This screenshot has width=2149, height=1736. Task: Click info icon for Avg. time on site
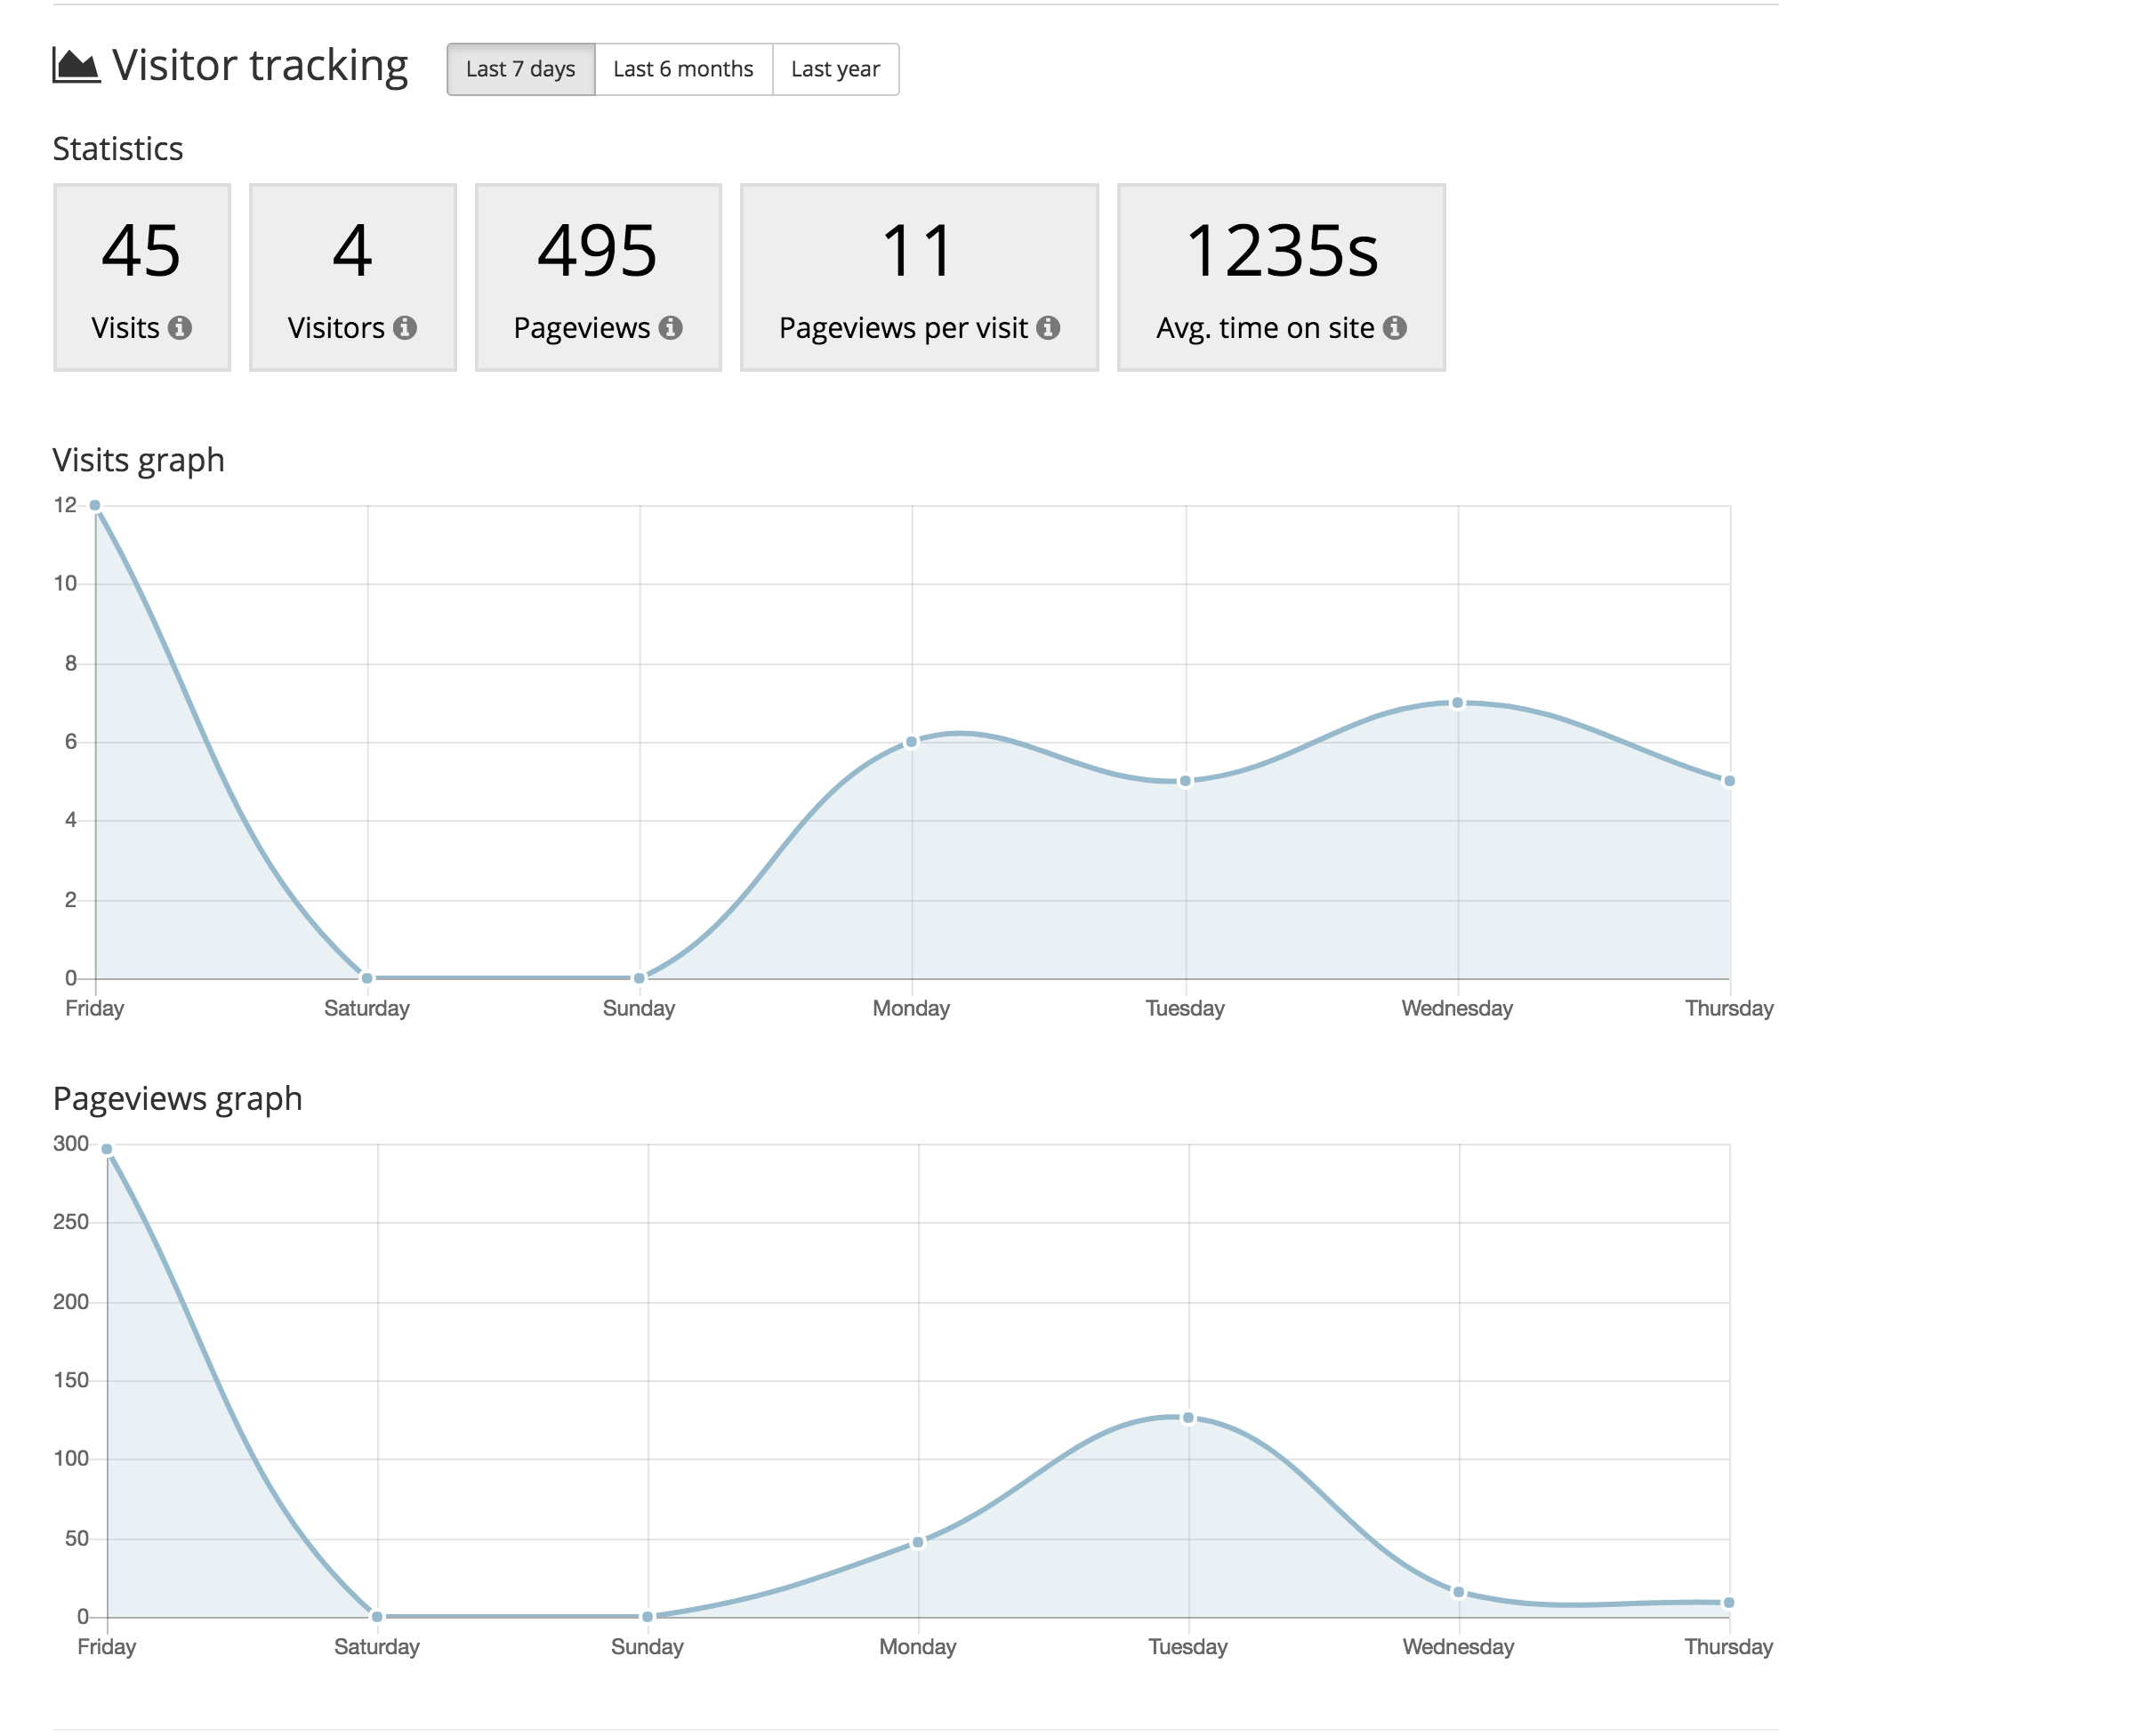click(x=1395, y=328)
